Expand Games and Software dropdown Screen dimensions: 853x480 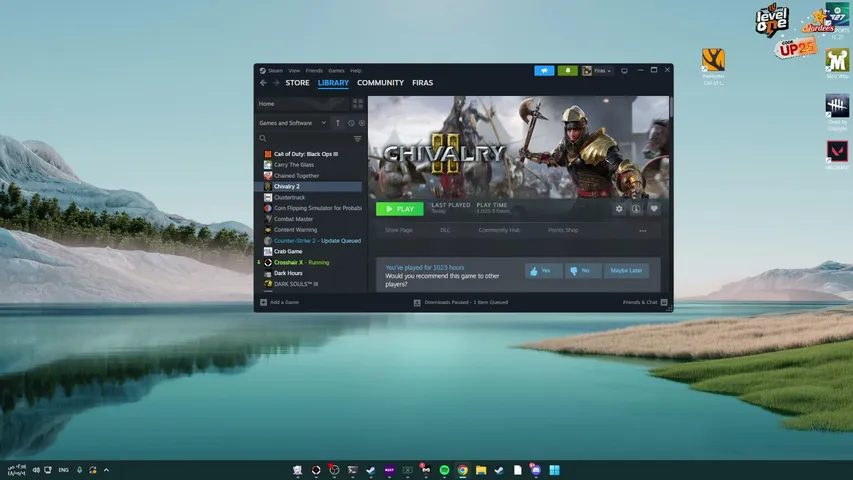coord(293,123)
